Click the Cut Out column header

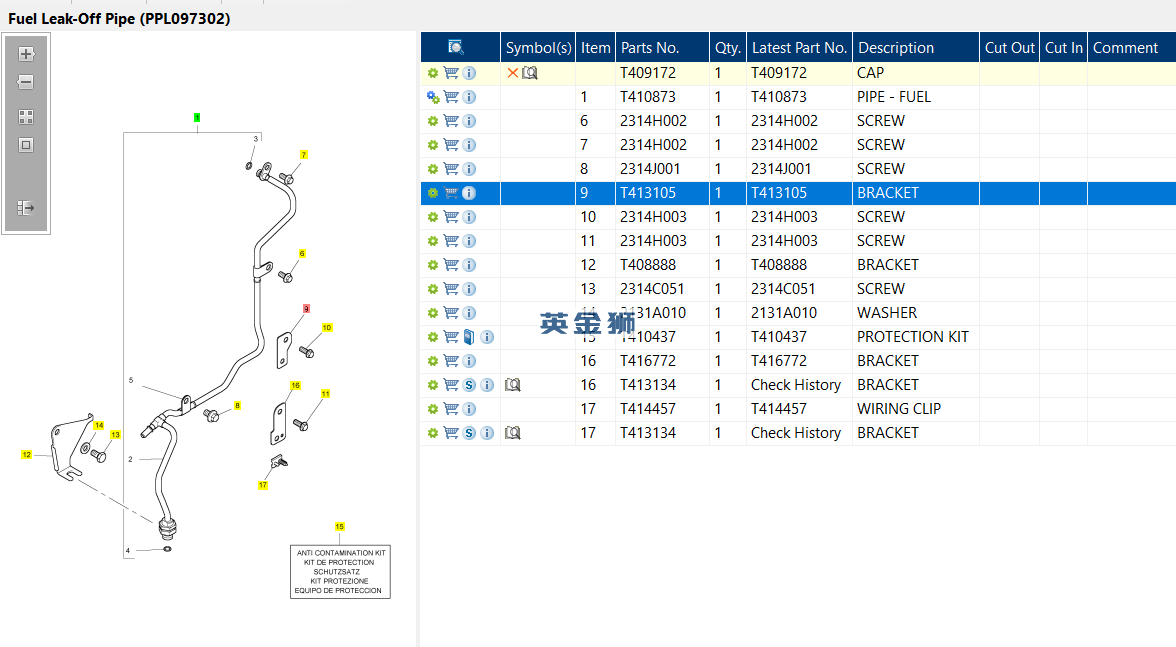click(x=1010, y=47)
